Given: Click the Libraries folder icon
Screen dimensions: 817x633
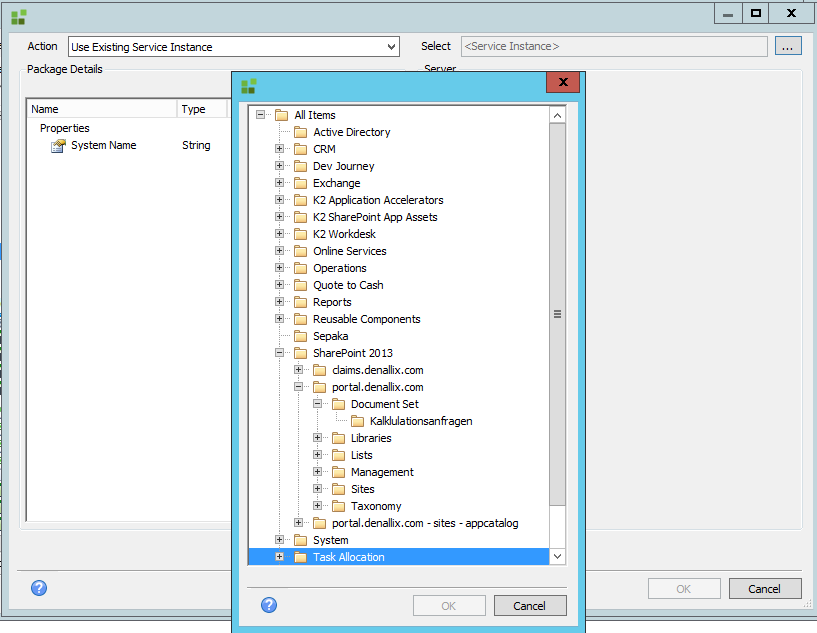Looking at the screenshot, I should (x=338, y=438).
